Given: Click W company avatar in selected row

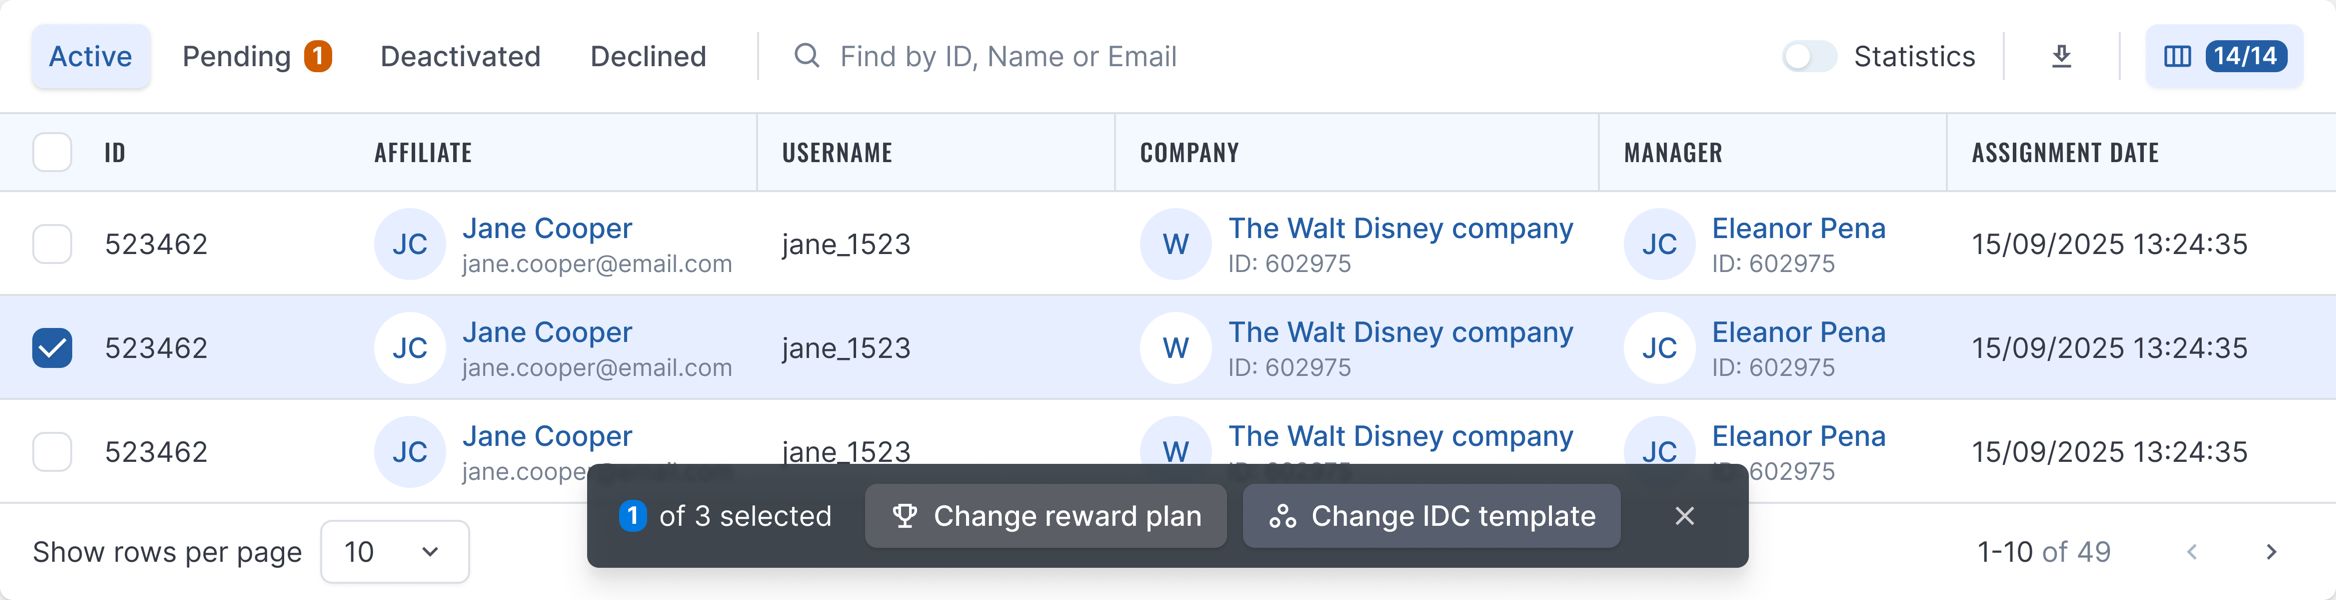Looking at the screenshot, I should point(1176,348).
